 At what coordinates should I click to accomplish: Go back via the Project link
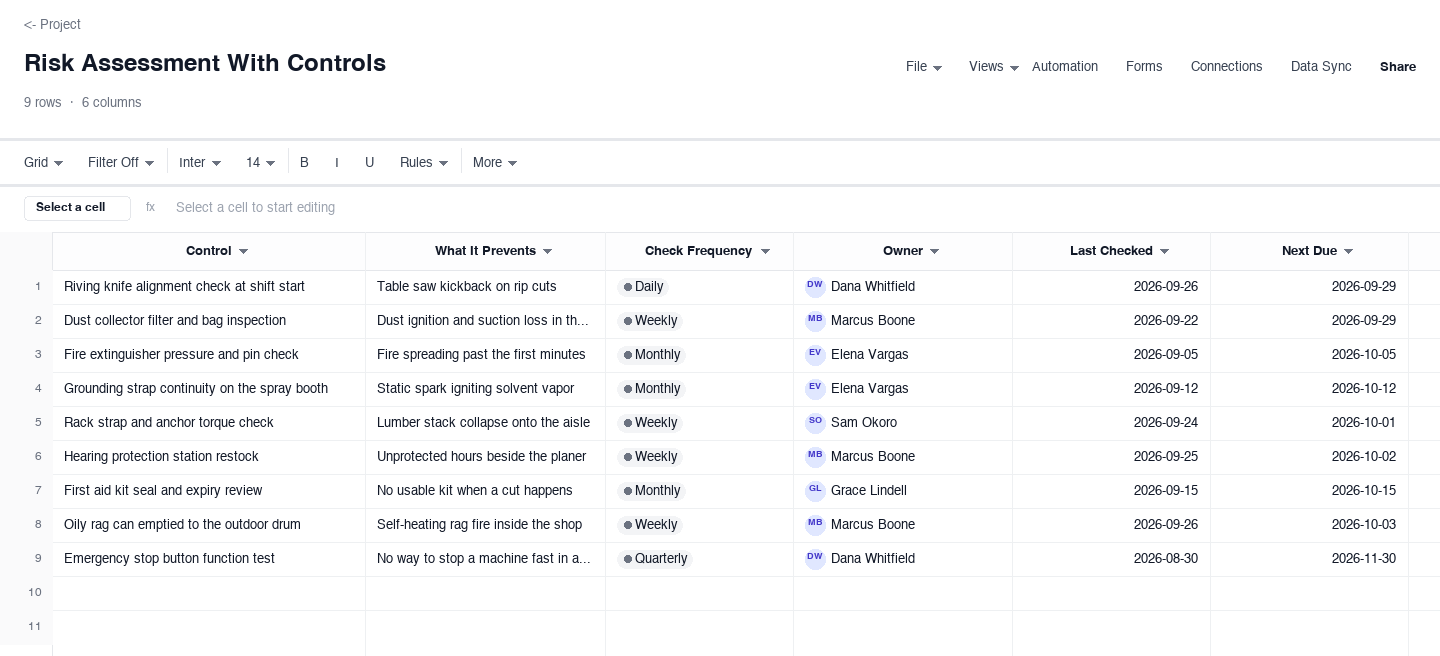click(x=52, y=24)
